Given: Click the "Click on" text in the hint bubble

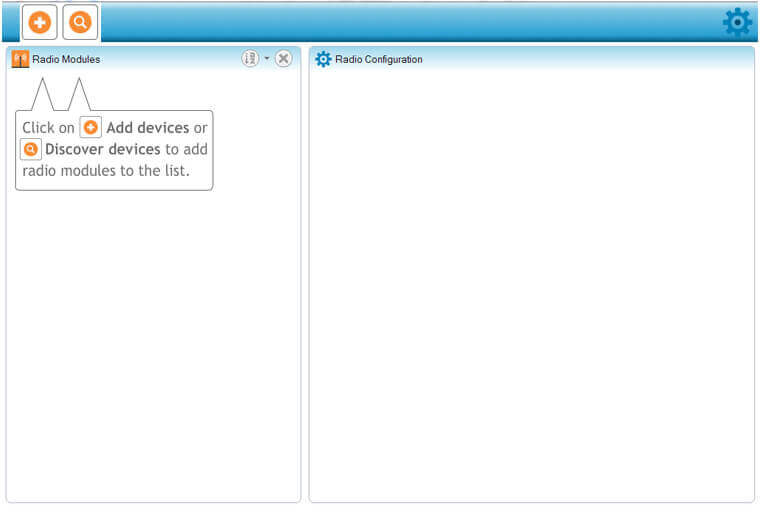Looking at the screenshot, I should pyautogui.click(x=48, y=128).
